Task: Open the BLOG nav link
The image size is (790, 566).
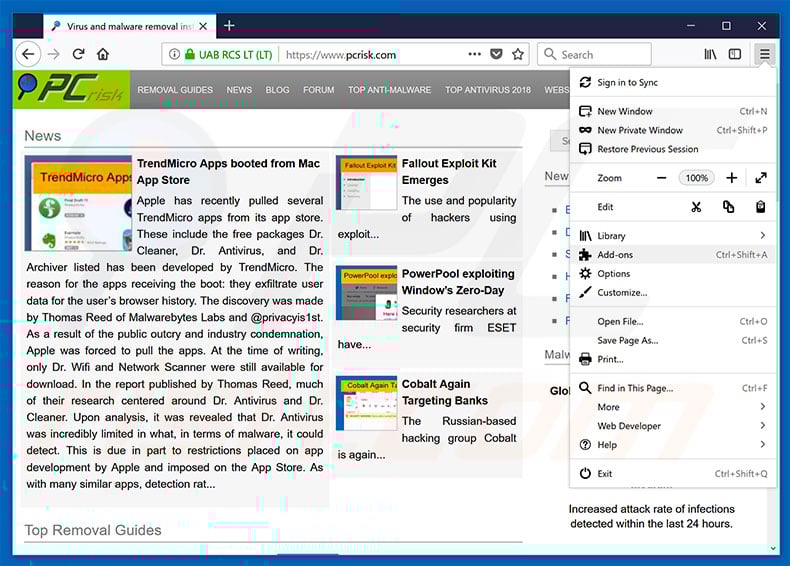Action: pyautogui.click(x=277, y=90)
